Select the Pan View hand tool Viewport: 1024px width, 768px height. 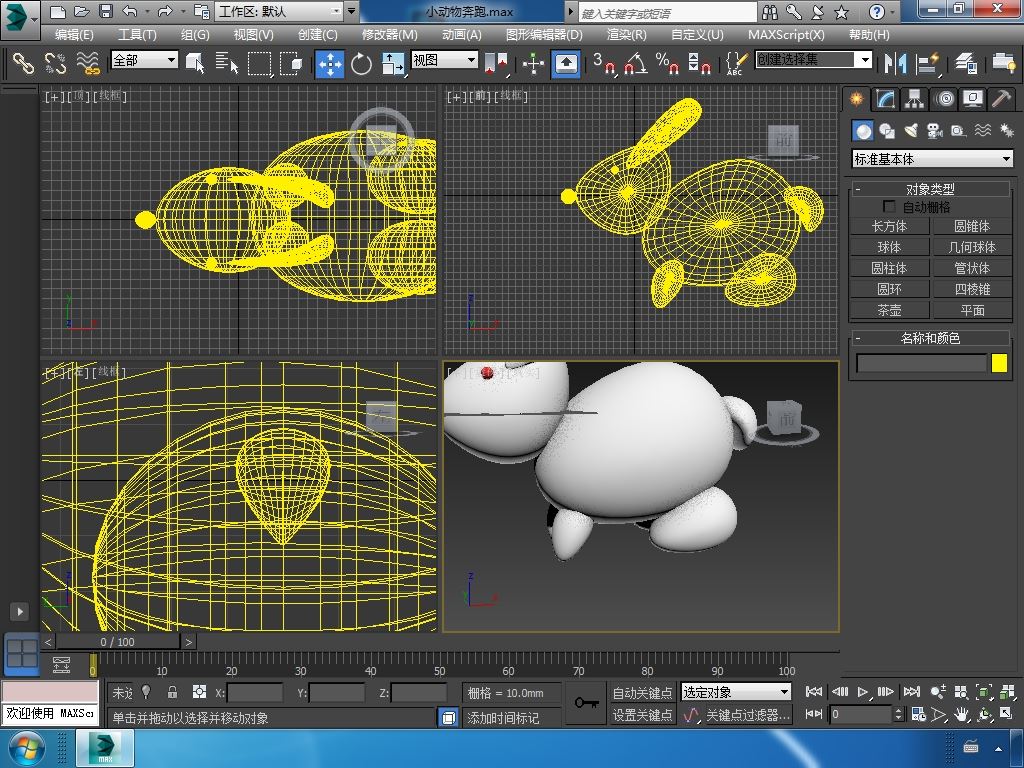961,714
